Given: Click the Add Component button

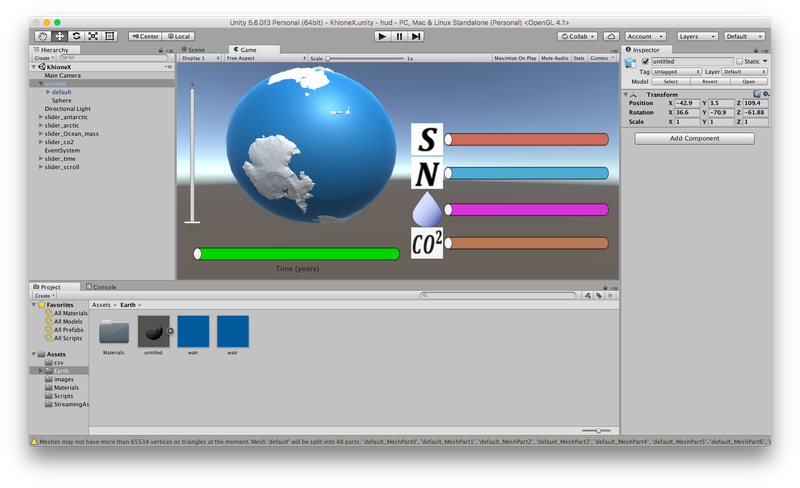Looking at the screenshot, I should click(694, 138).
